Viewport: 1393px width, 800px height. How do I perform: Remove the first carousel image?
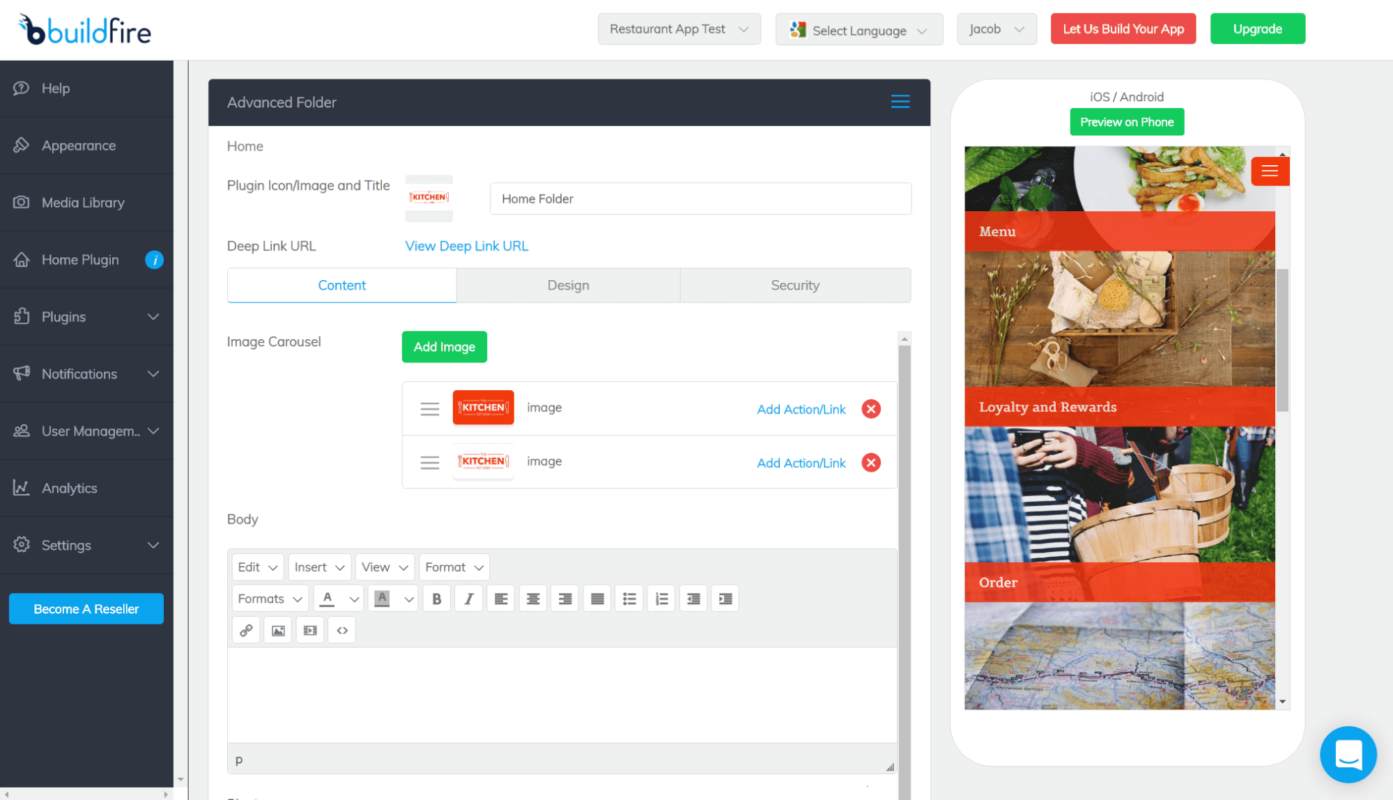coord(871,409)
